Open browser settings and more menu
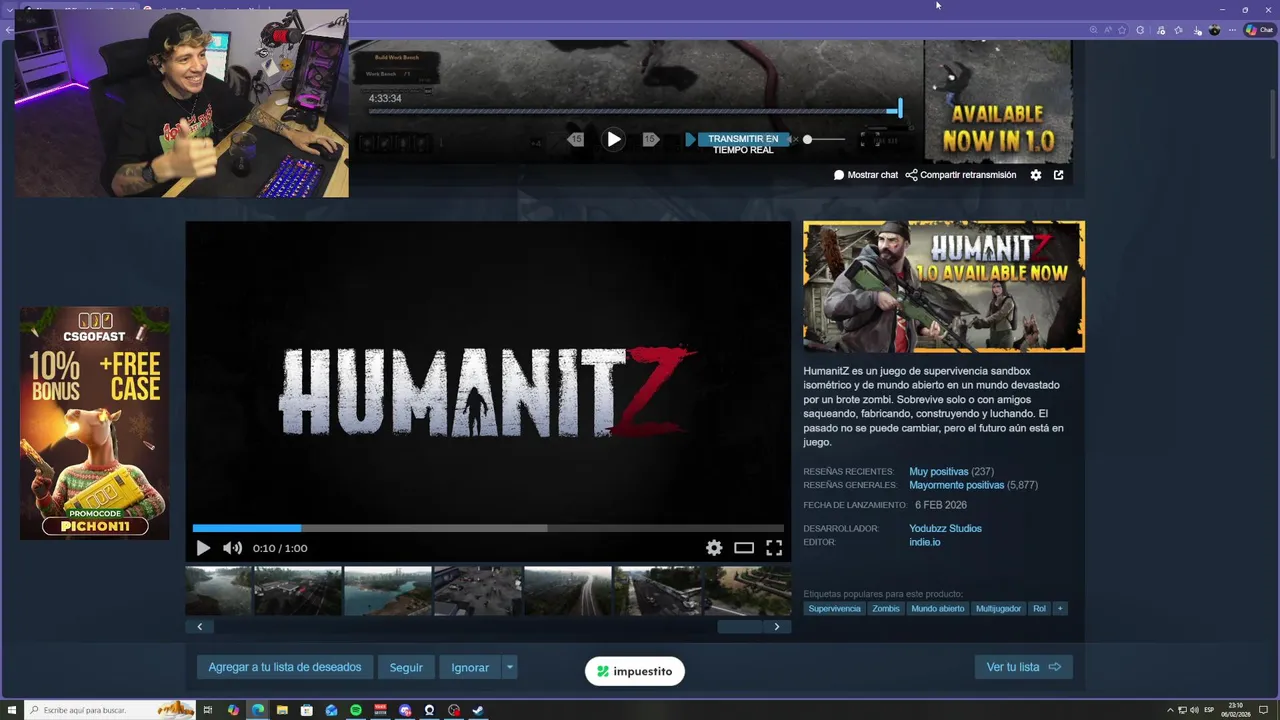The width and height of the screenshot is (1280, 720). coord(1232,30)
